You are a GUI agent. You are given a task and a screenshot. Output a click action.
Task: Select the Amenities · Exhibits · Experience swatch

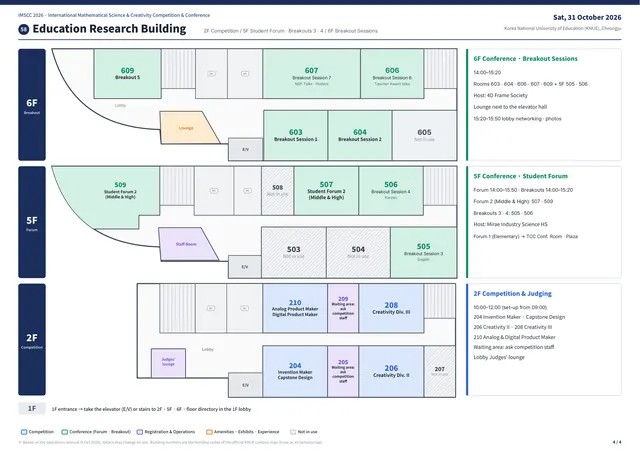209,432
